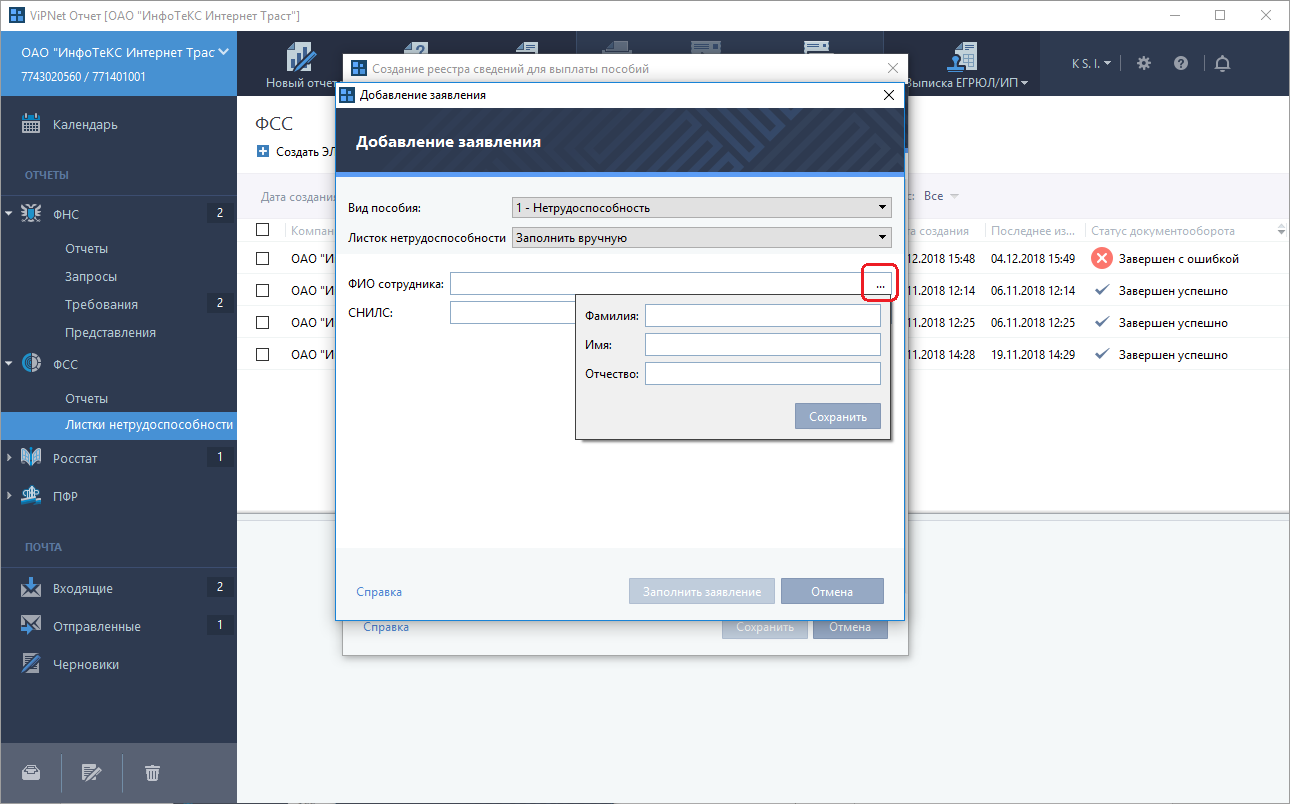Click the Calendar icon in the sidebar
Screen dimensions: 1290x804
click(x=31, y=125)
